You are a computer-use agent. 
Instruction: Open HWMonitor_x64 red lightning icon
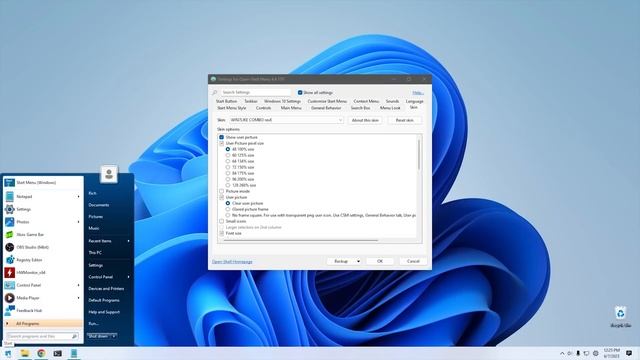9,272
